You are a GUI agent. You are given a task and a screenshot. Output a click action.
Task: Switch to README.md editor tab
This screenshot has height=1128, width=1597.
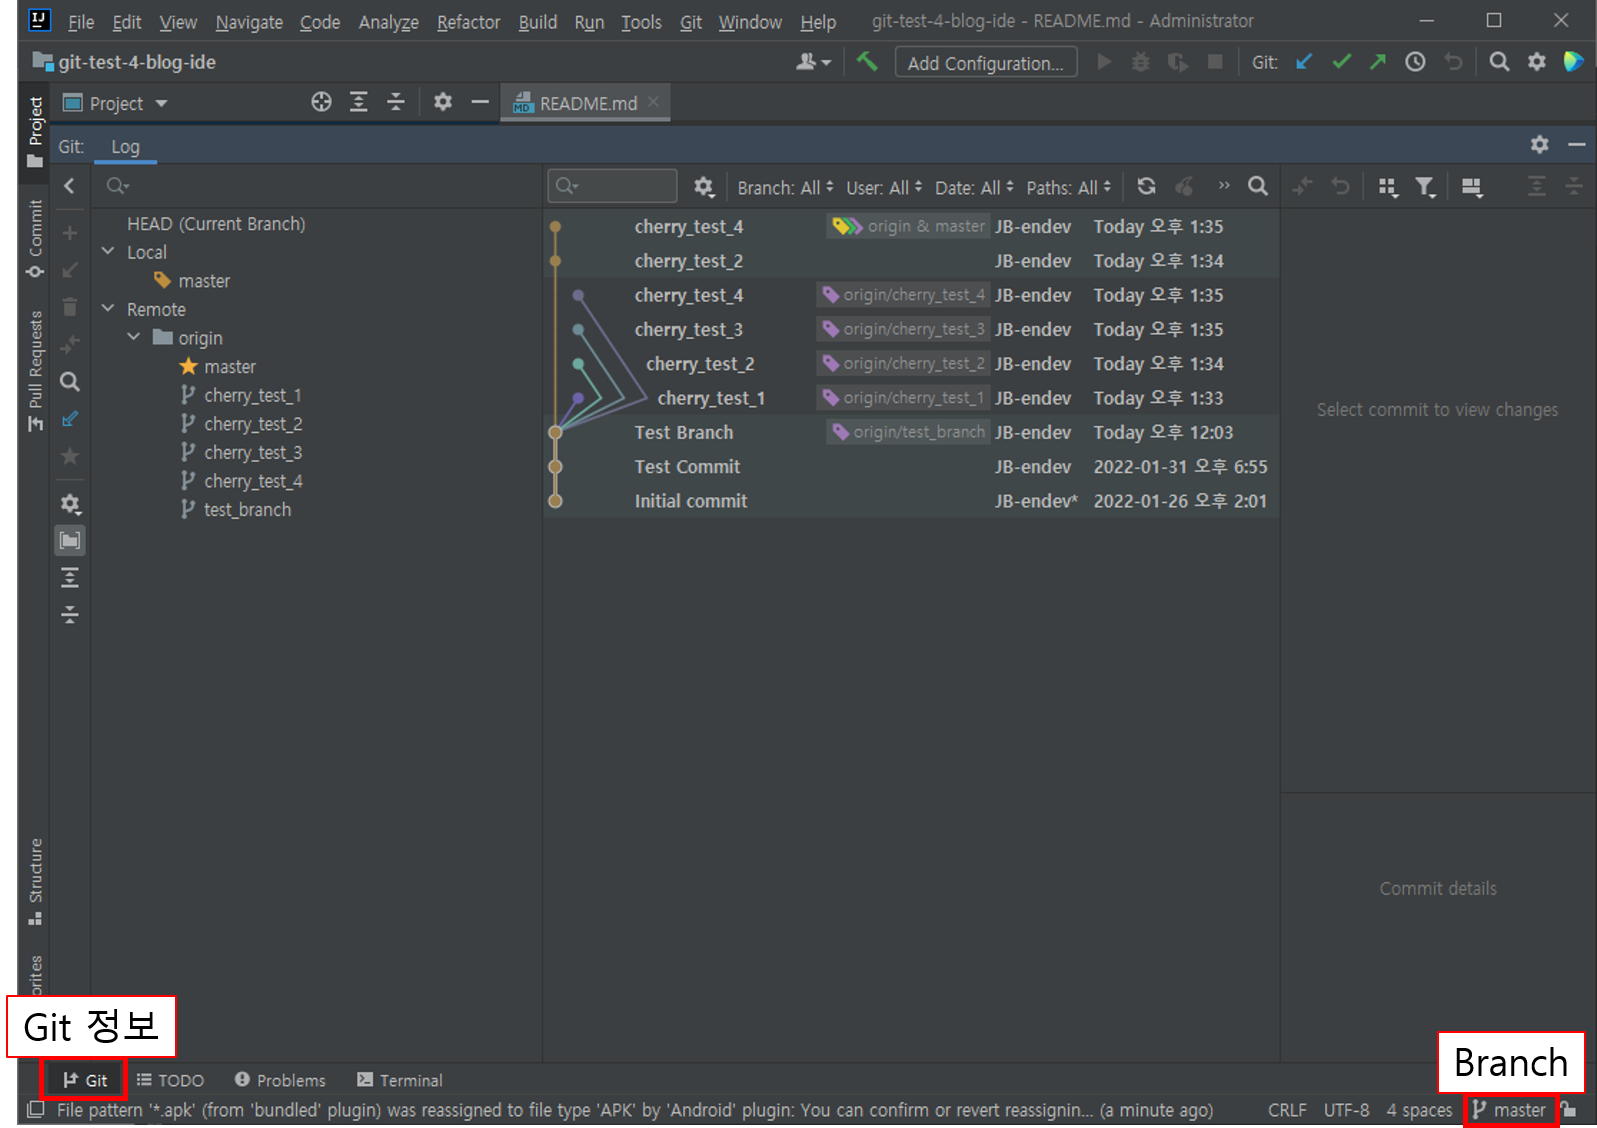click(586, 103)
